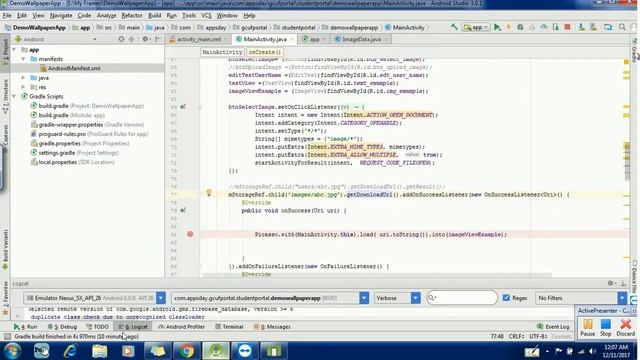The image size is (640, 360).
Task: Toggle the Build Variants side tool window
Action: [5, 249]
